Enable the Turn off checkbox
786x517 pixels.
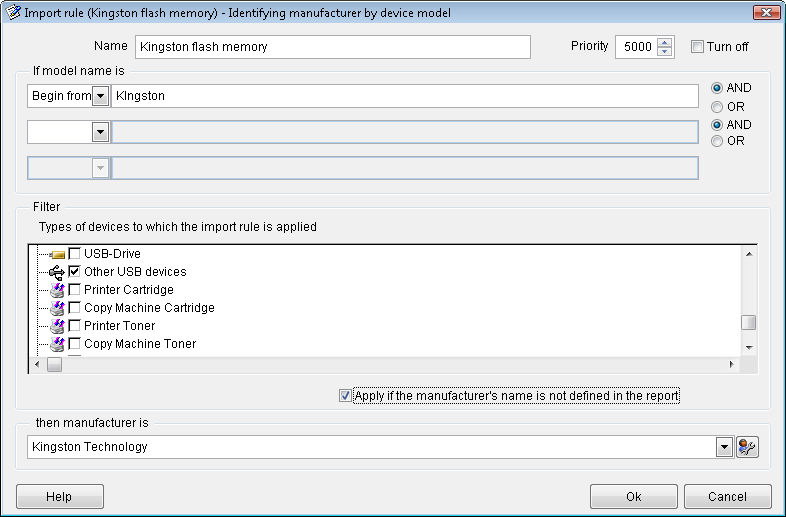697,47
